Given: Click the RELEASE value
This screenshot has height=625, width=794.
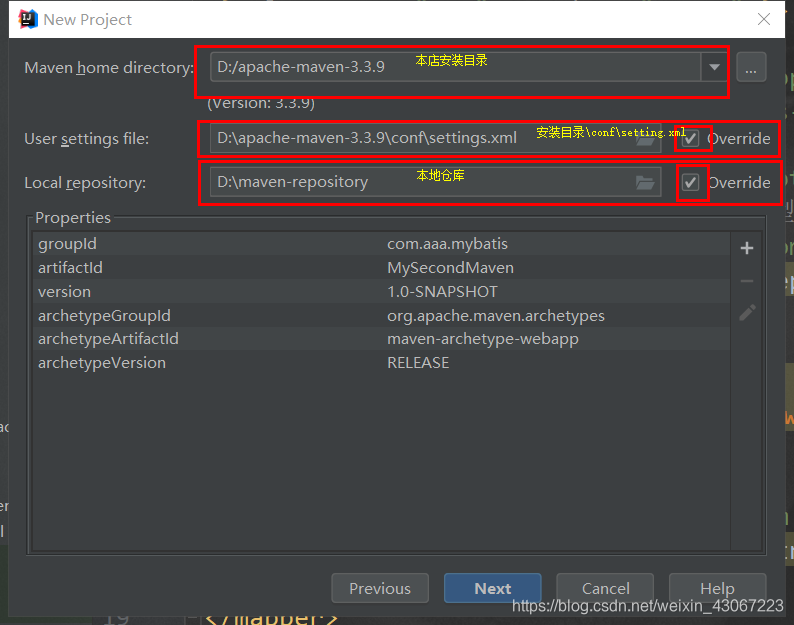Looking at the screenshot, I should click(418, 363).
